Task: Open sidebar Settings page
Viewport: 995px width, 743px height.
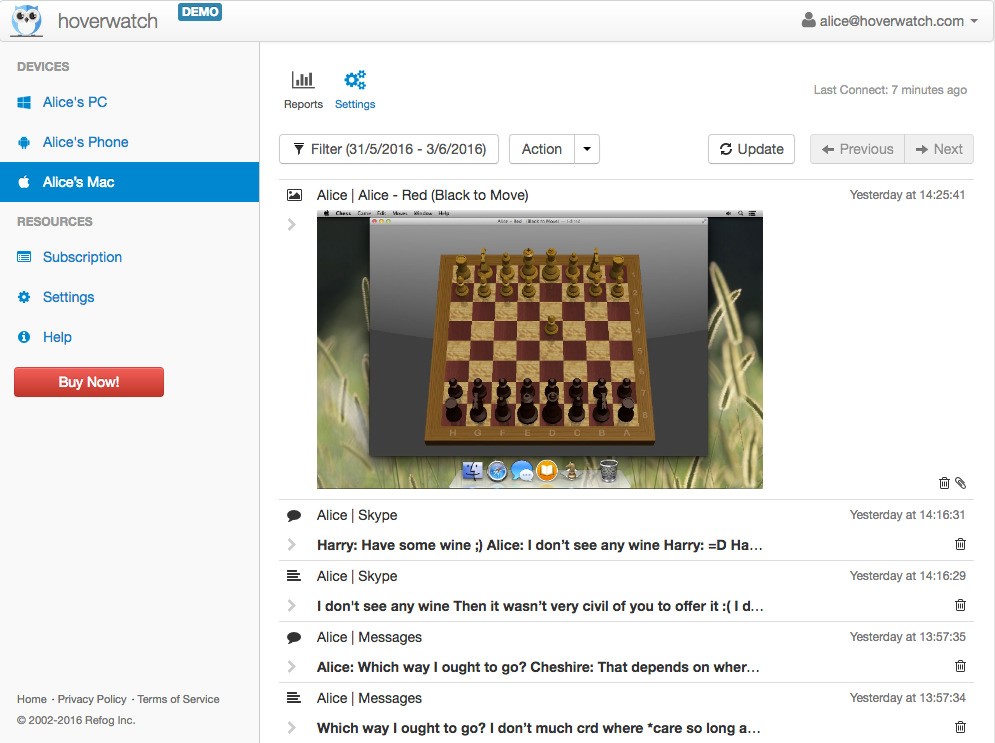Action: point(69,297)
